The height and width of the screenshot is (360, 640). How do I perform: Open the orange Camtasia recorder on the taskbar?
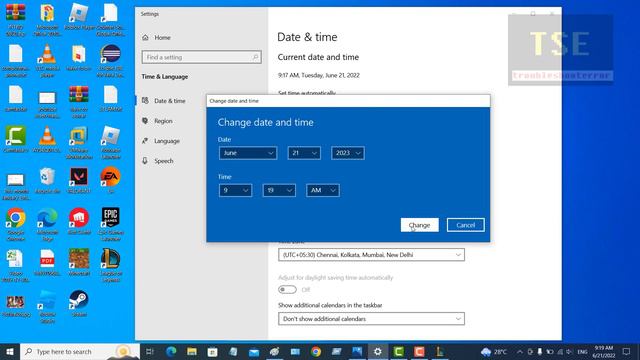[x=419, y=351]
